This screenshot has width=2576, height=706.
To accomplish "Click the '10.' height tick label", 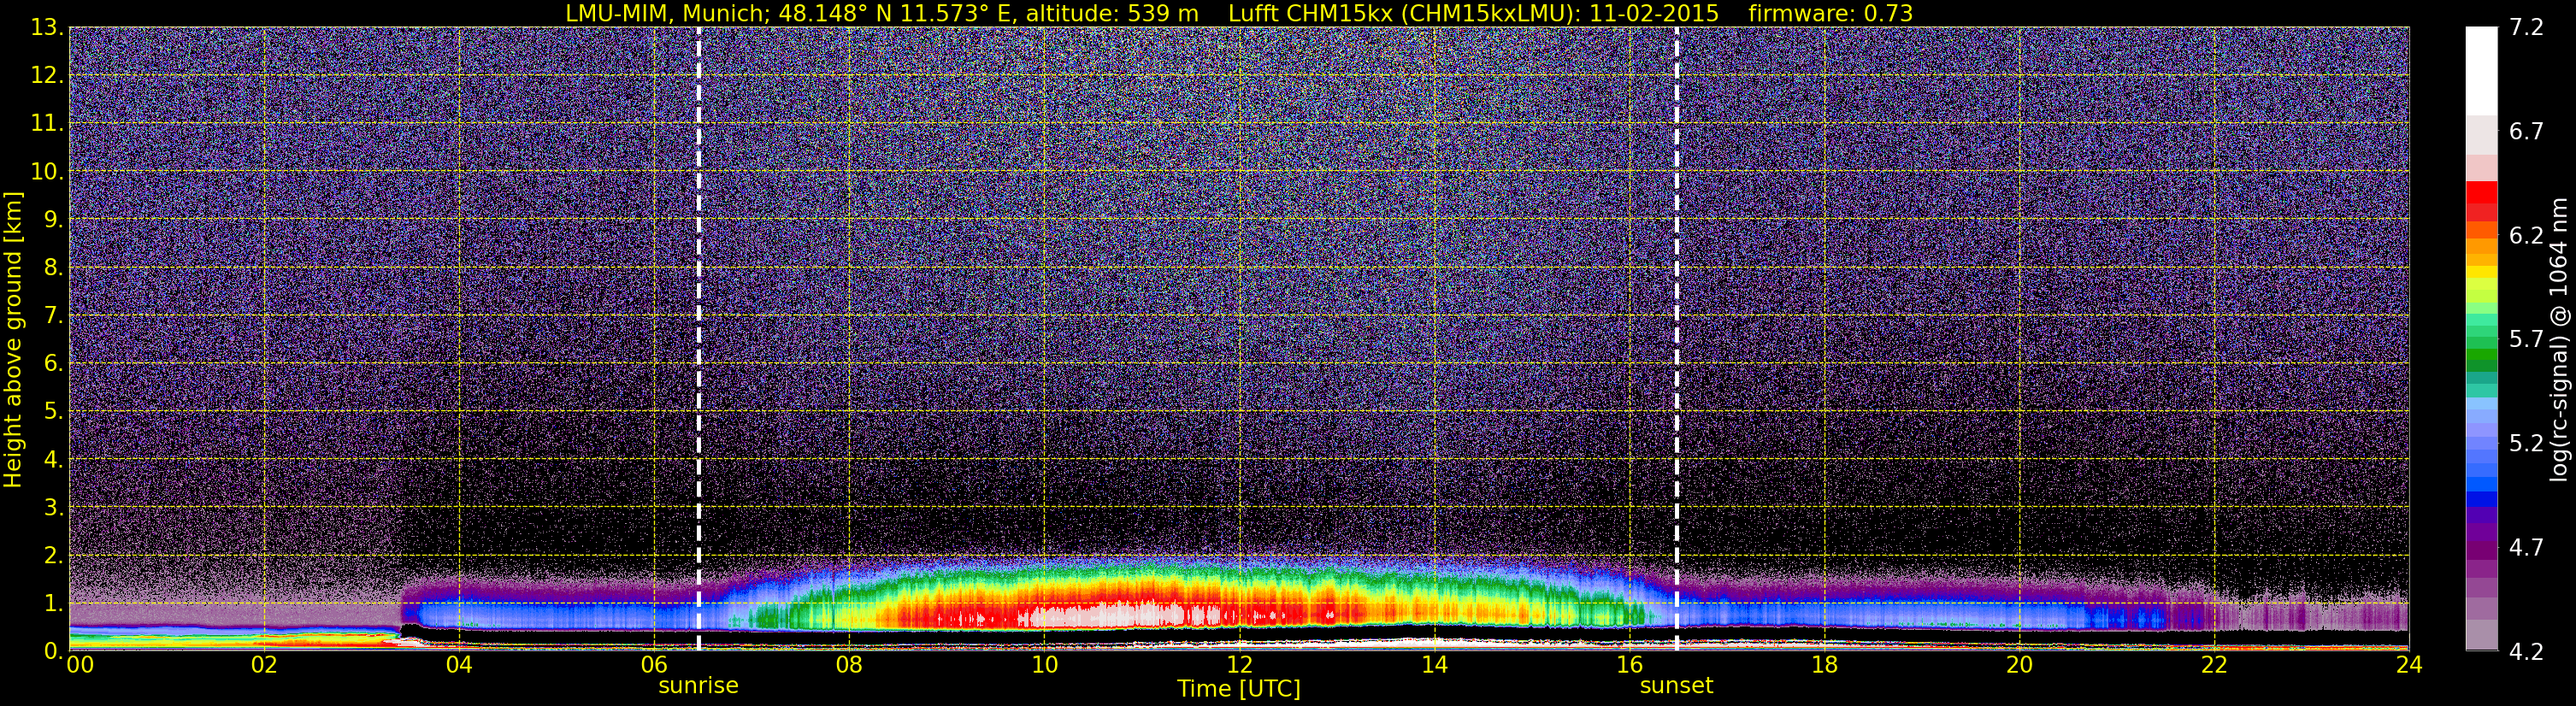I will [47, 171].
